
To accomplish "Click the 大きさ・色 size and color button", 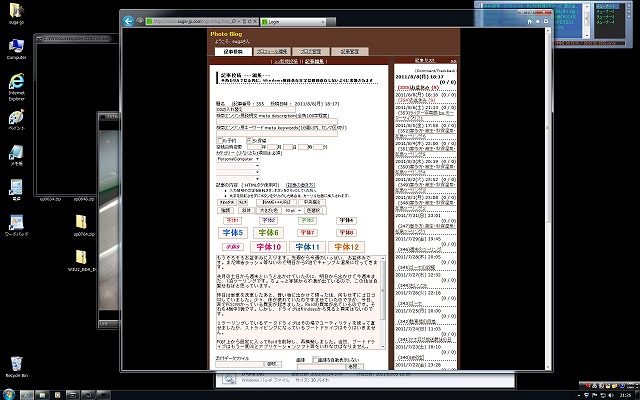I will click(268, 211).
